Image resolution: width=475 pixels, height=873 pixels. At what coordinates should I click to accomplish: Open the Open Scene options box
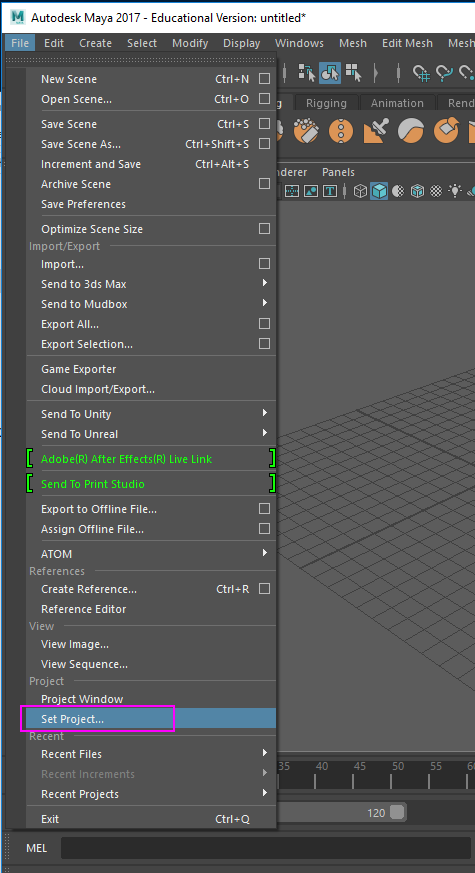pos(265,99)
